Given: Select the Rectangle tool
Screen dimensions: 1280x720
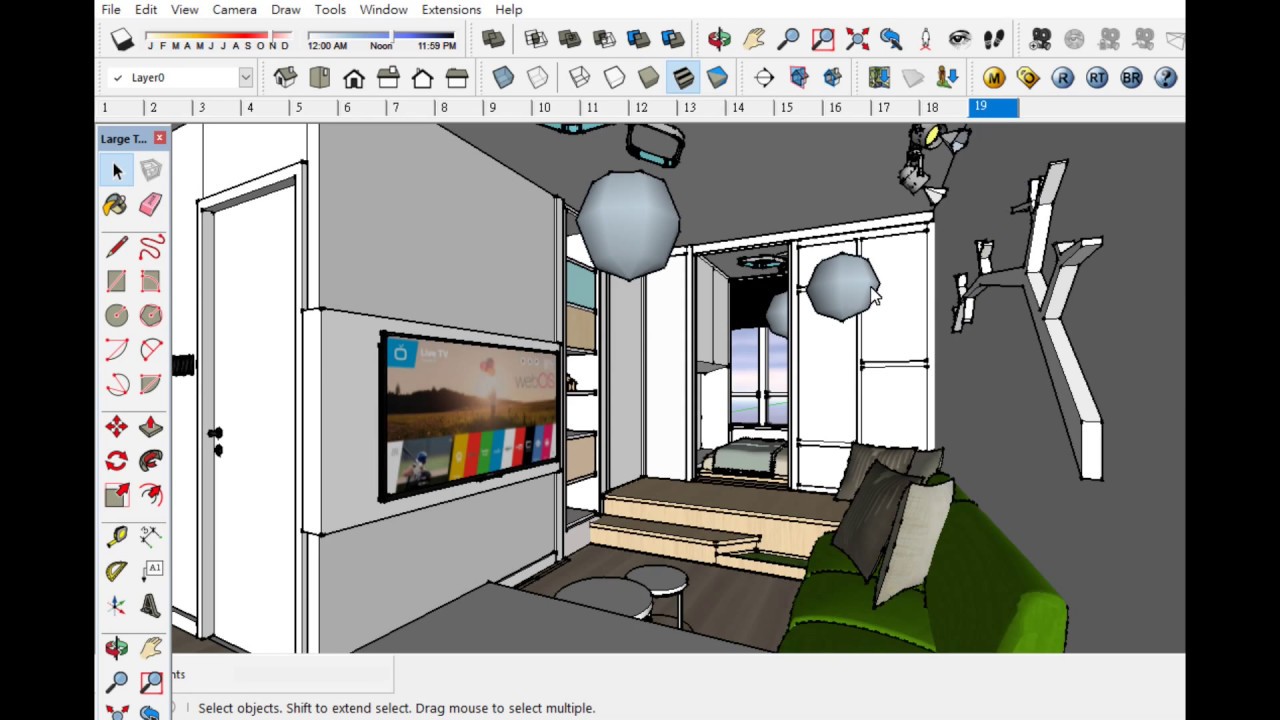Looking at the screenshot, I should [x=116, y=281].
